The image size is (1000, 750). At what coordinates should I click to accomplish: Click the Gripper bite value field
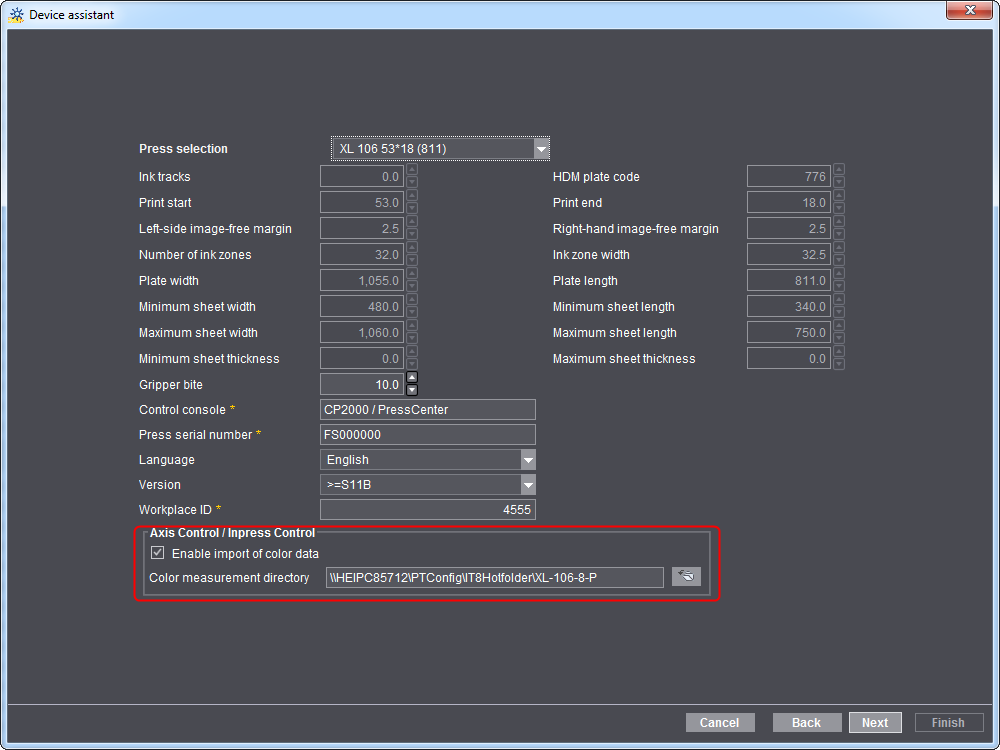pos(361,384)
